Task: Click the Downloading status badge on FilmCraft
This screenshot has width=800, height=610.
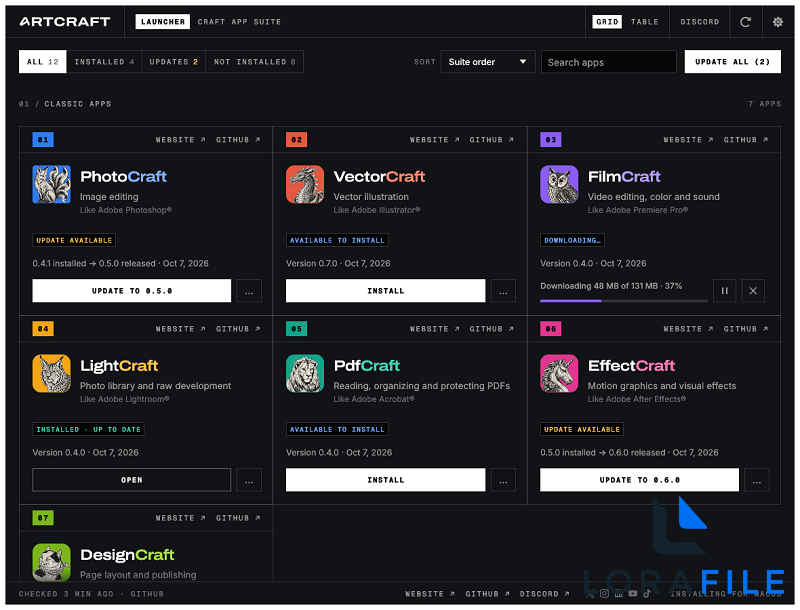Action: pyautogui.click(x=572, y=240)
